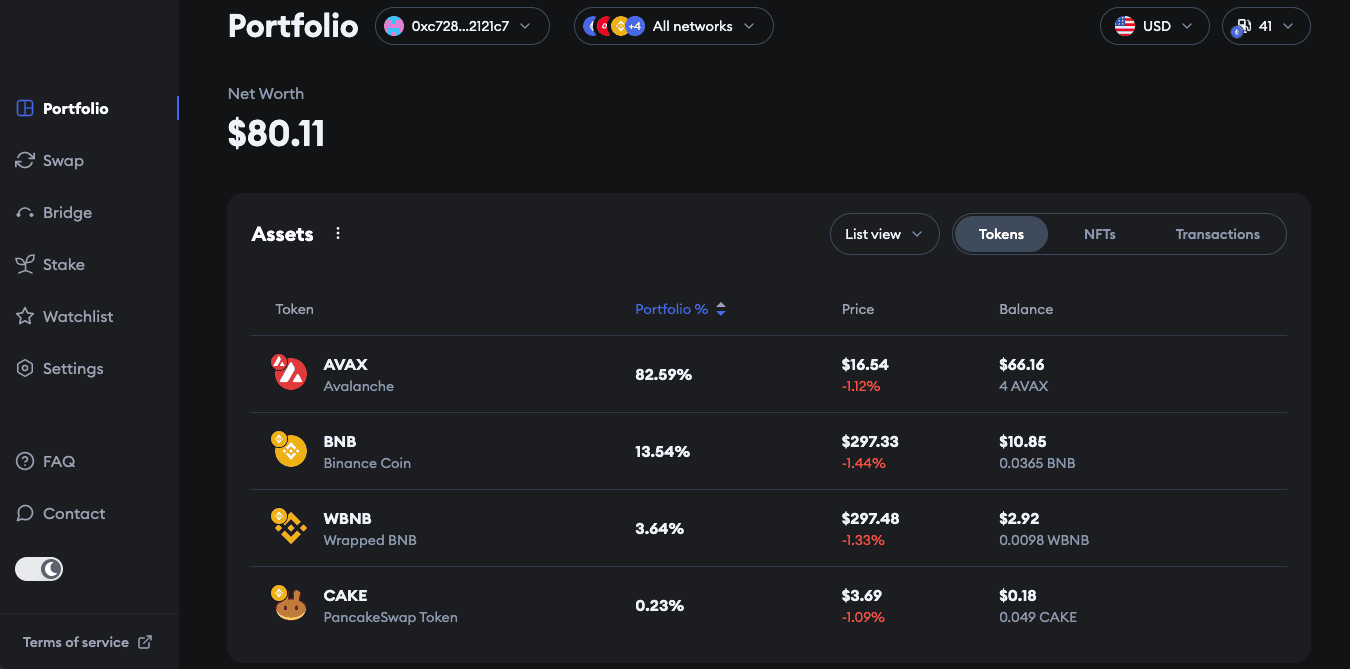Toggle the dark mode switch

coord(39,569)
